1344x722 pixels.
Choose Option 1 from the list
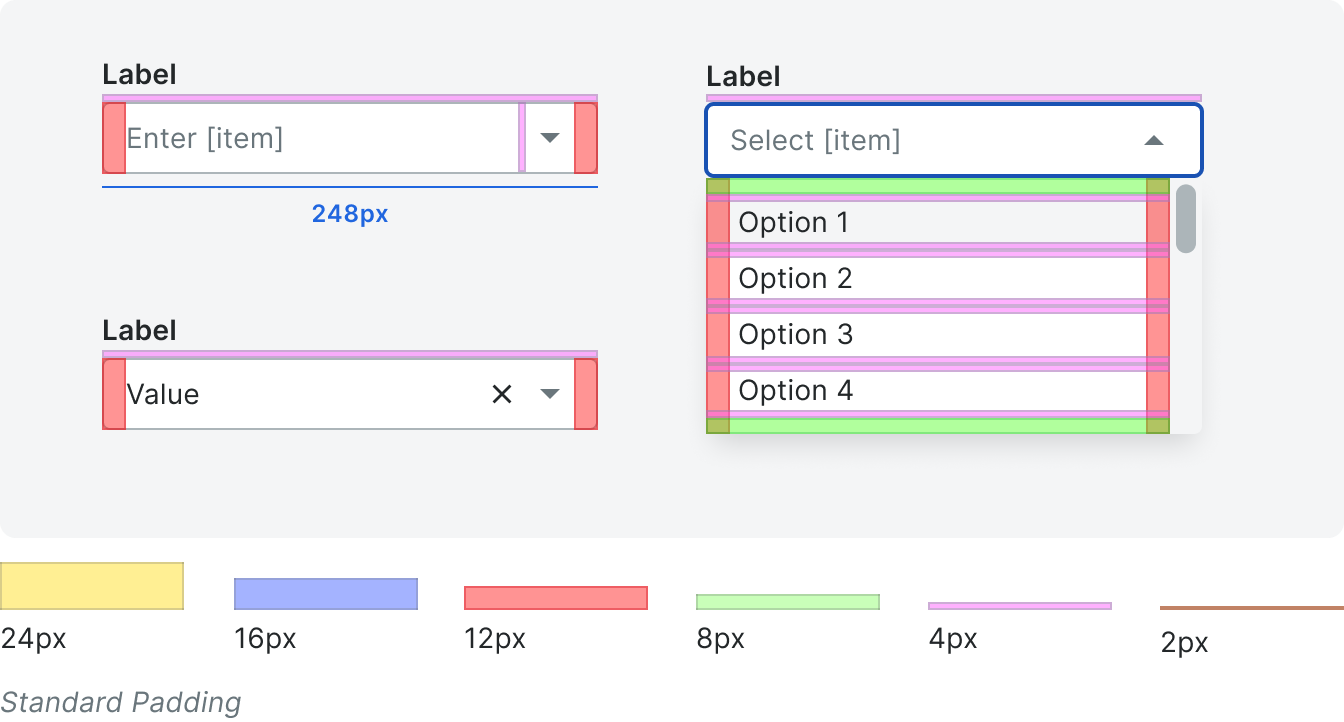tap(938, 222)
